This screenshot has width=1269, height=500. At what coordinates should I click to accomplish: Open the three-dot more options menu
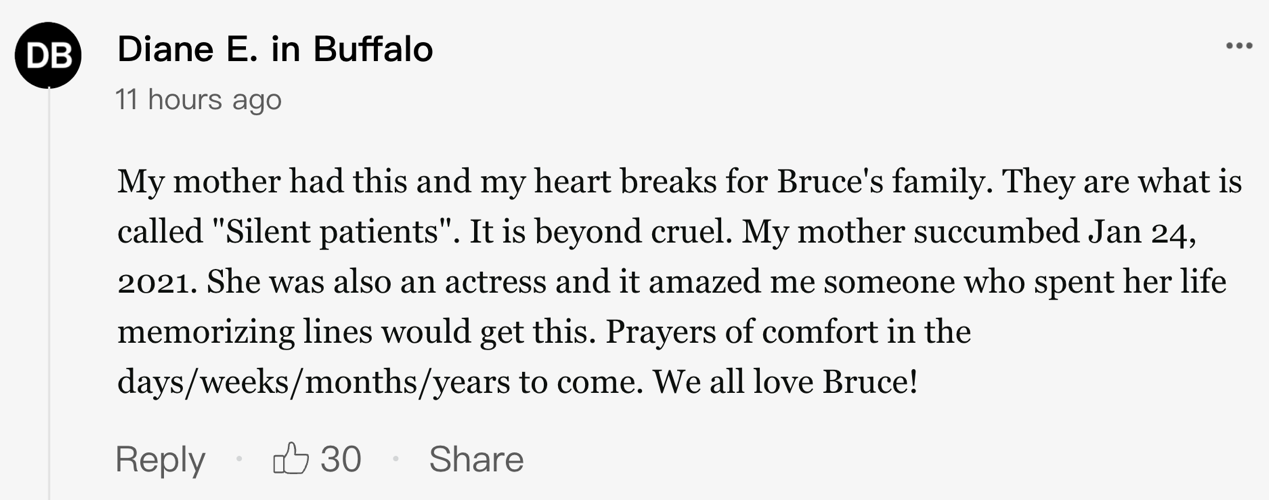[1239, 47]
